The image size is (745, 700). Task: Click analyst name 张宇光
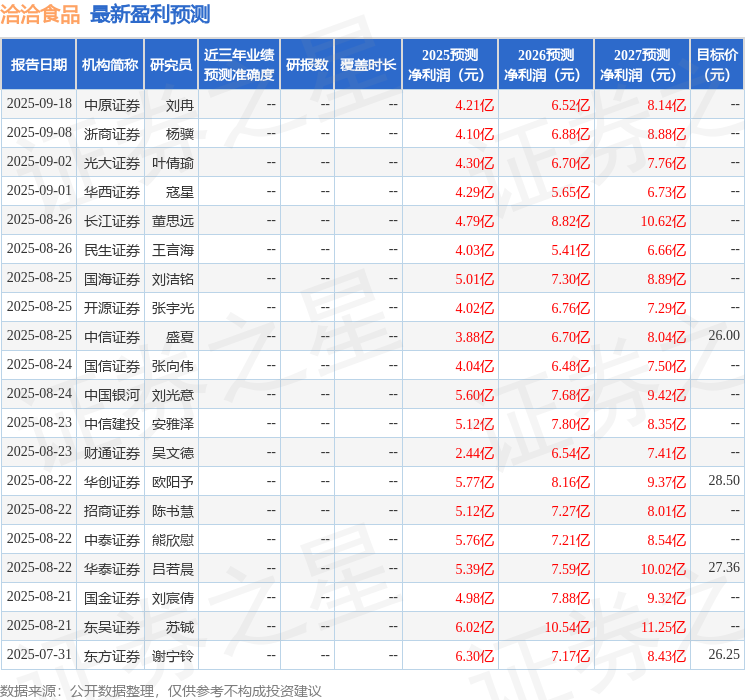173,308
